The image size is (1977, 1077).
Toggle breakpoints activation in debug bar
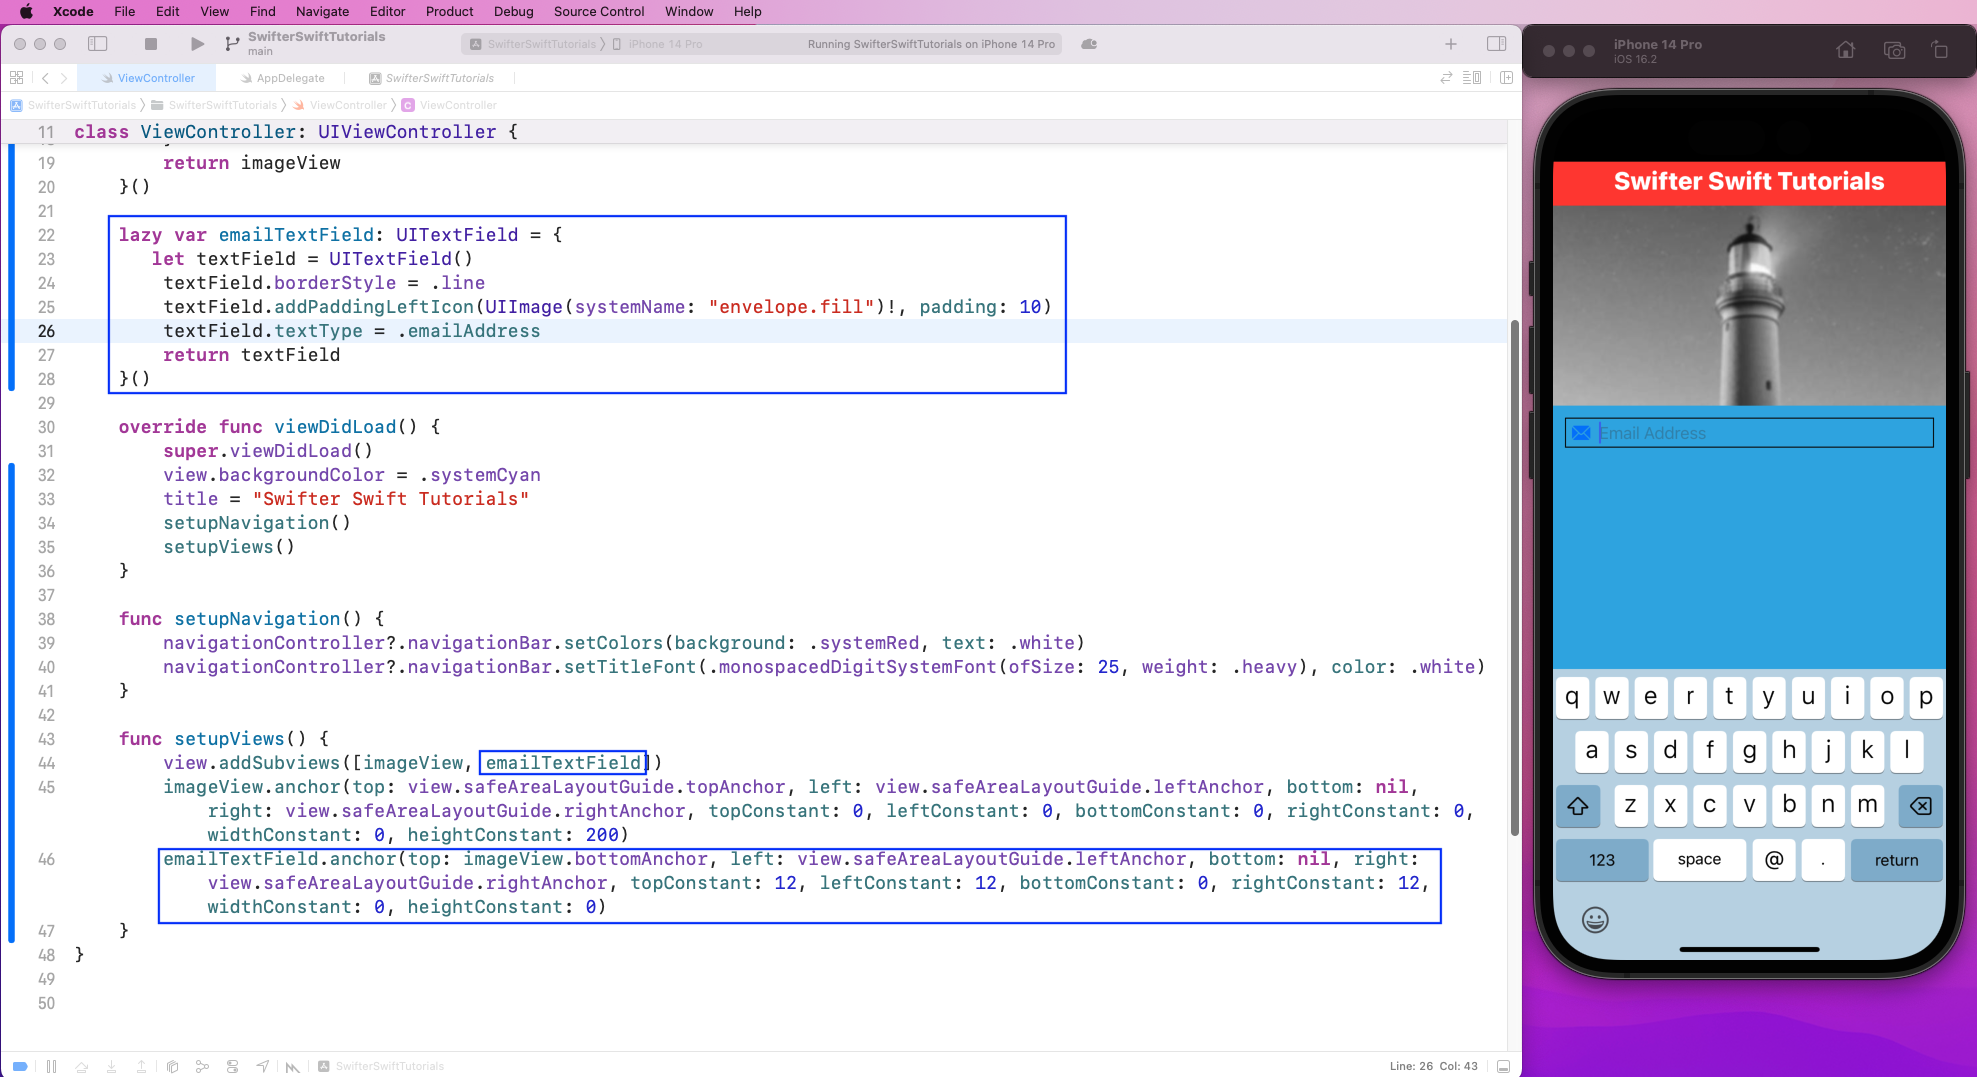[x=20, y=1066]
